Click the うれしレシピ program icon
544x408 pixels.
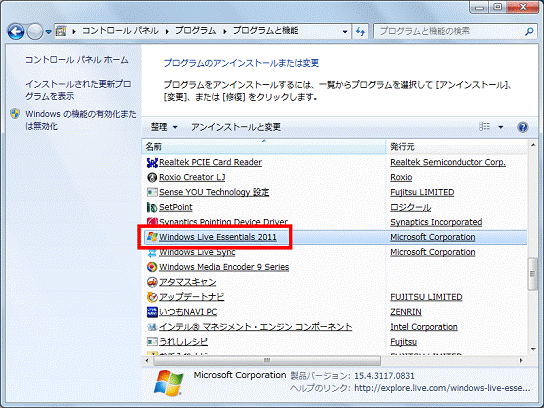click(152, 342)
